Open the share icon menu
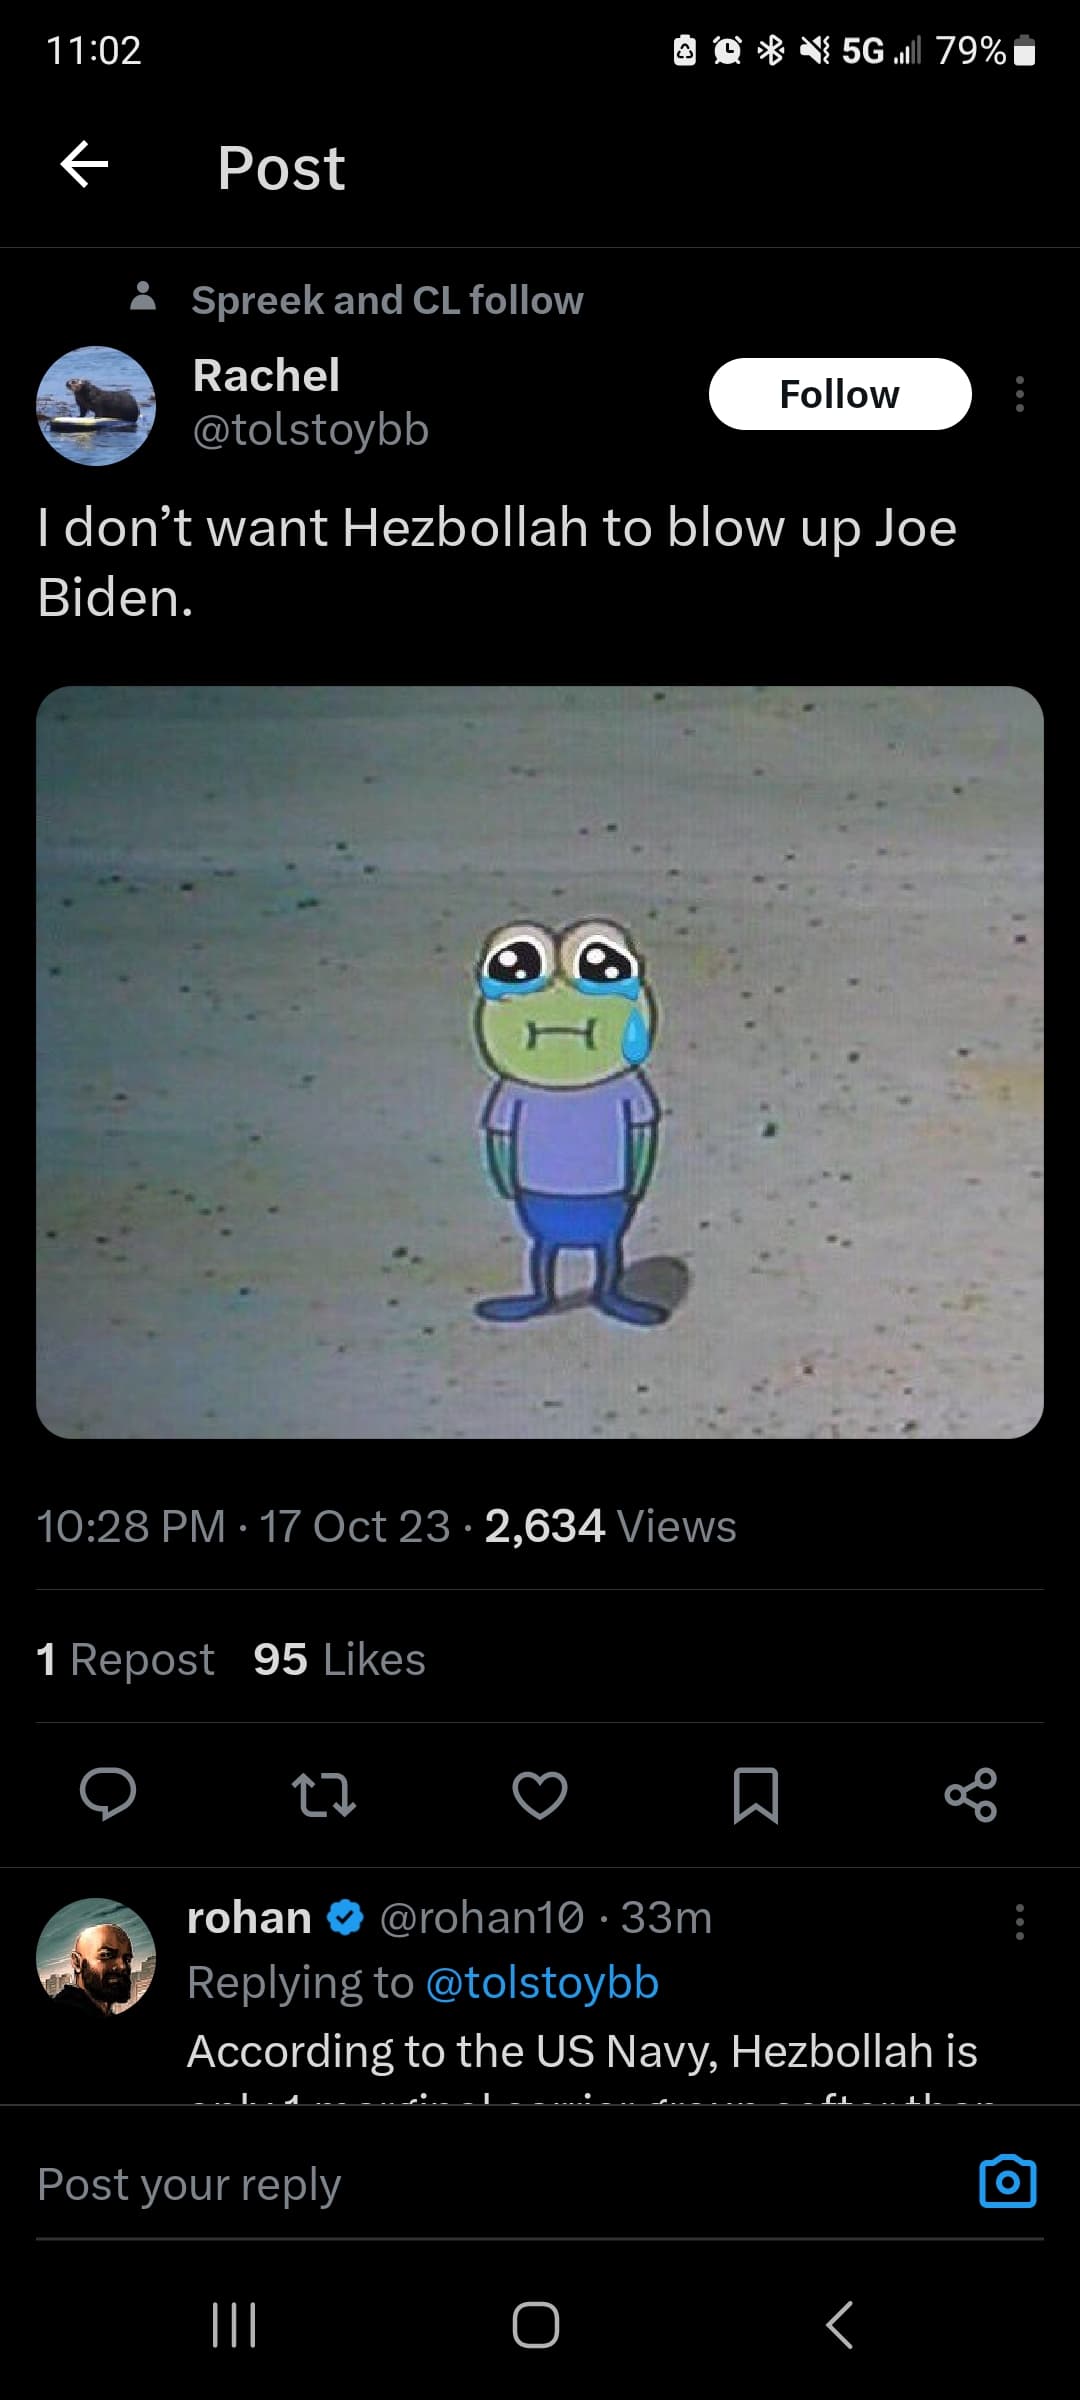 pos(971,1794)
